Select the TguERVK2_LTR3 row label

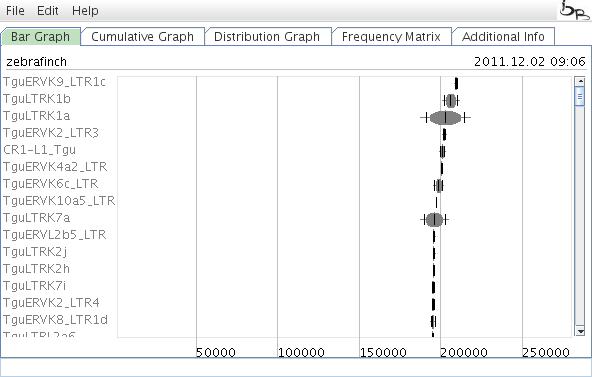(x=51, y=133)
